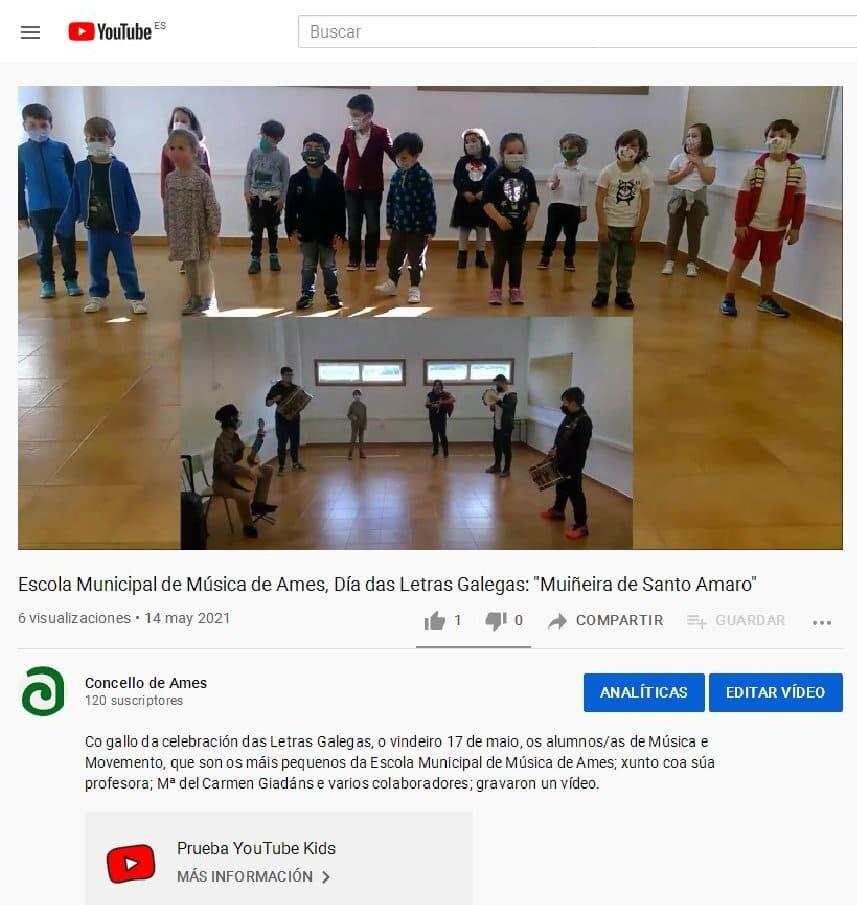Viewport: 857px width, 905px height.
Task: Open Prueba YouTube Kids promo
Action: click(x=279, y=859)
